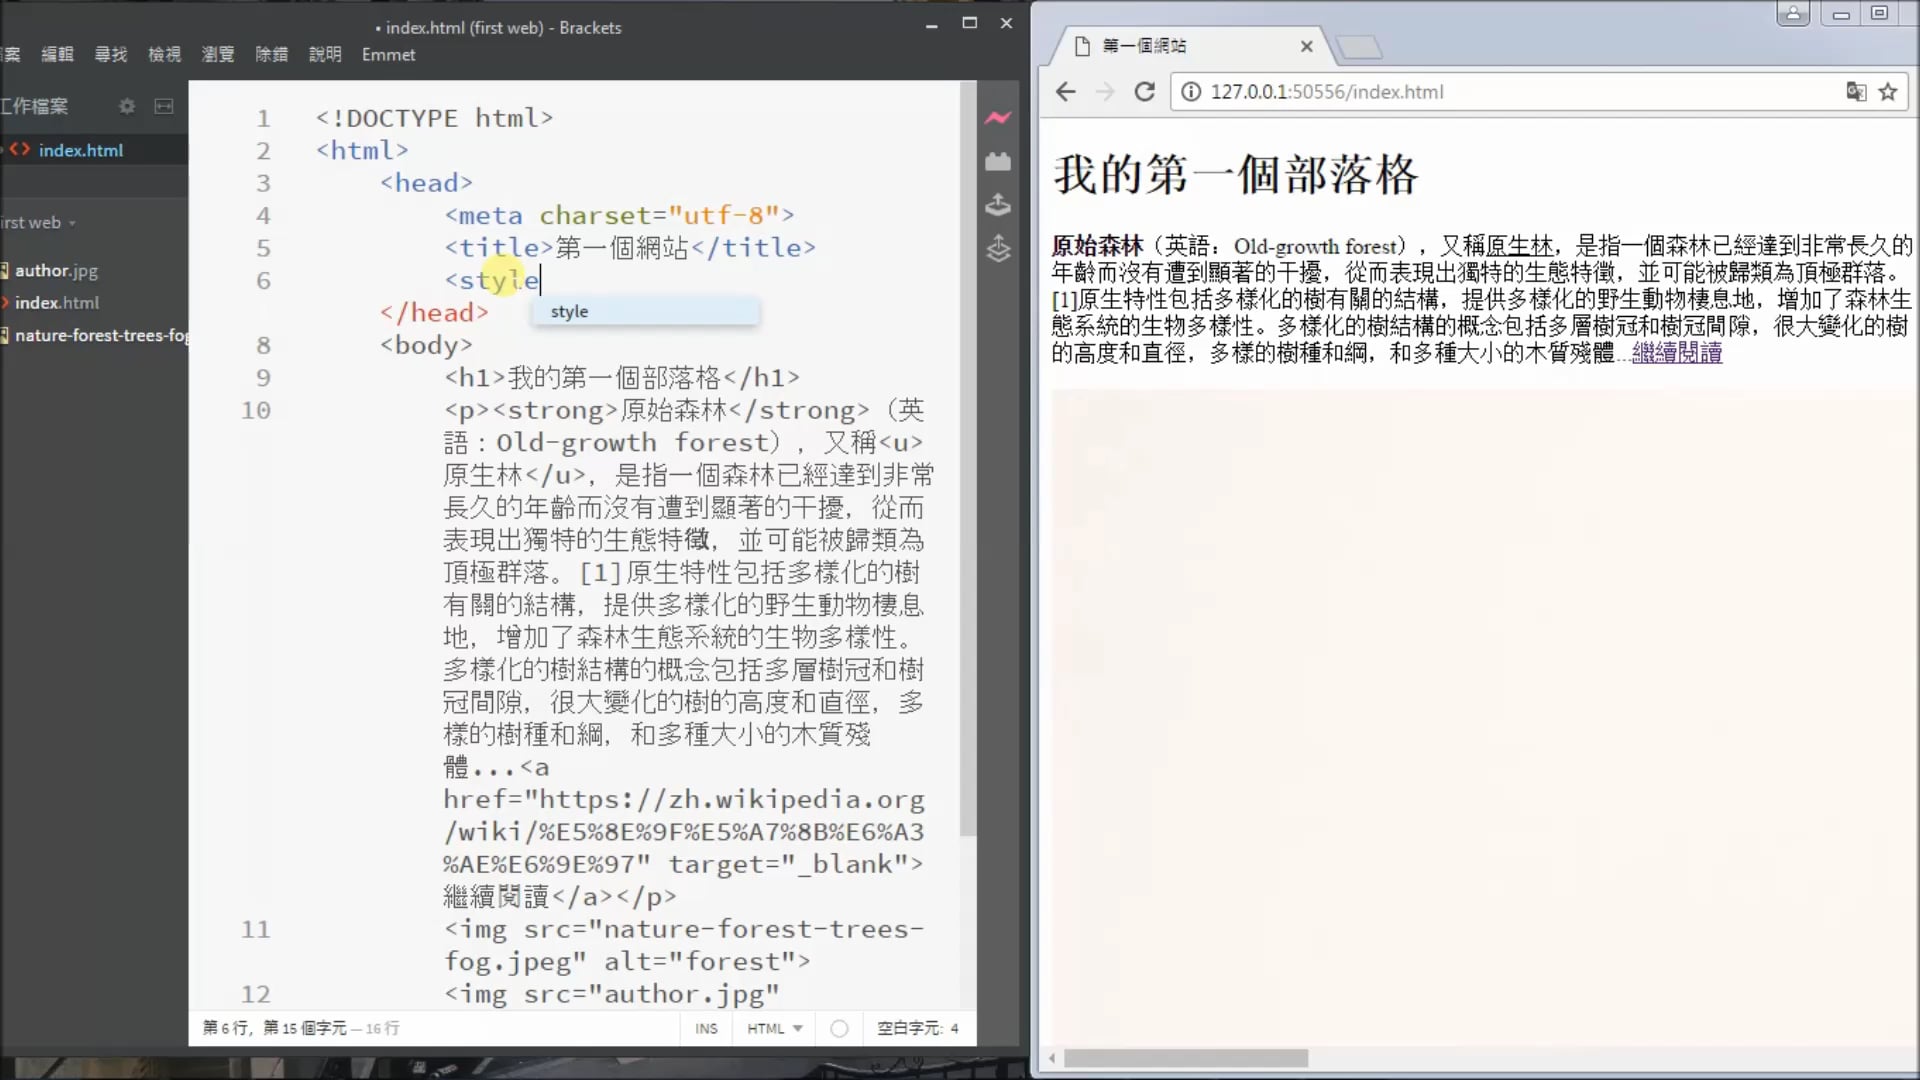Click the browser horizontal scrollbar thumb
The width and height of the screenshot is (1920, 1080).
(x=1185, y=1058)
